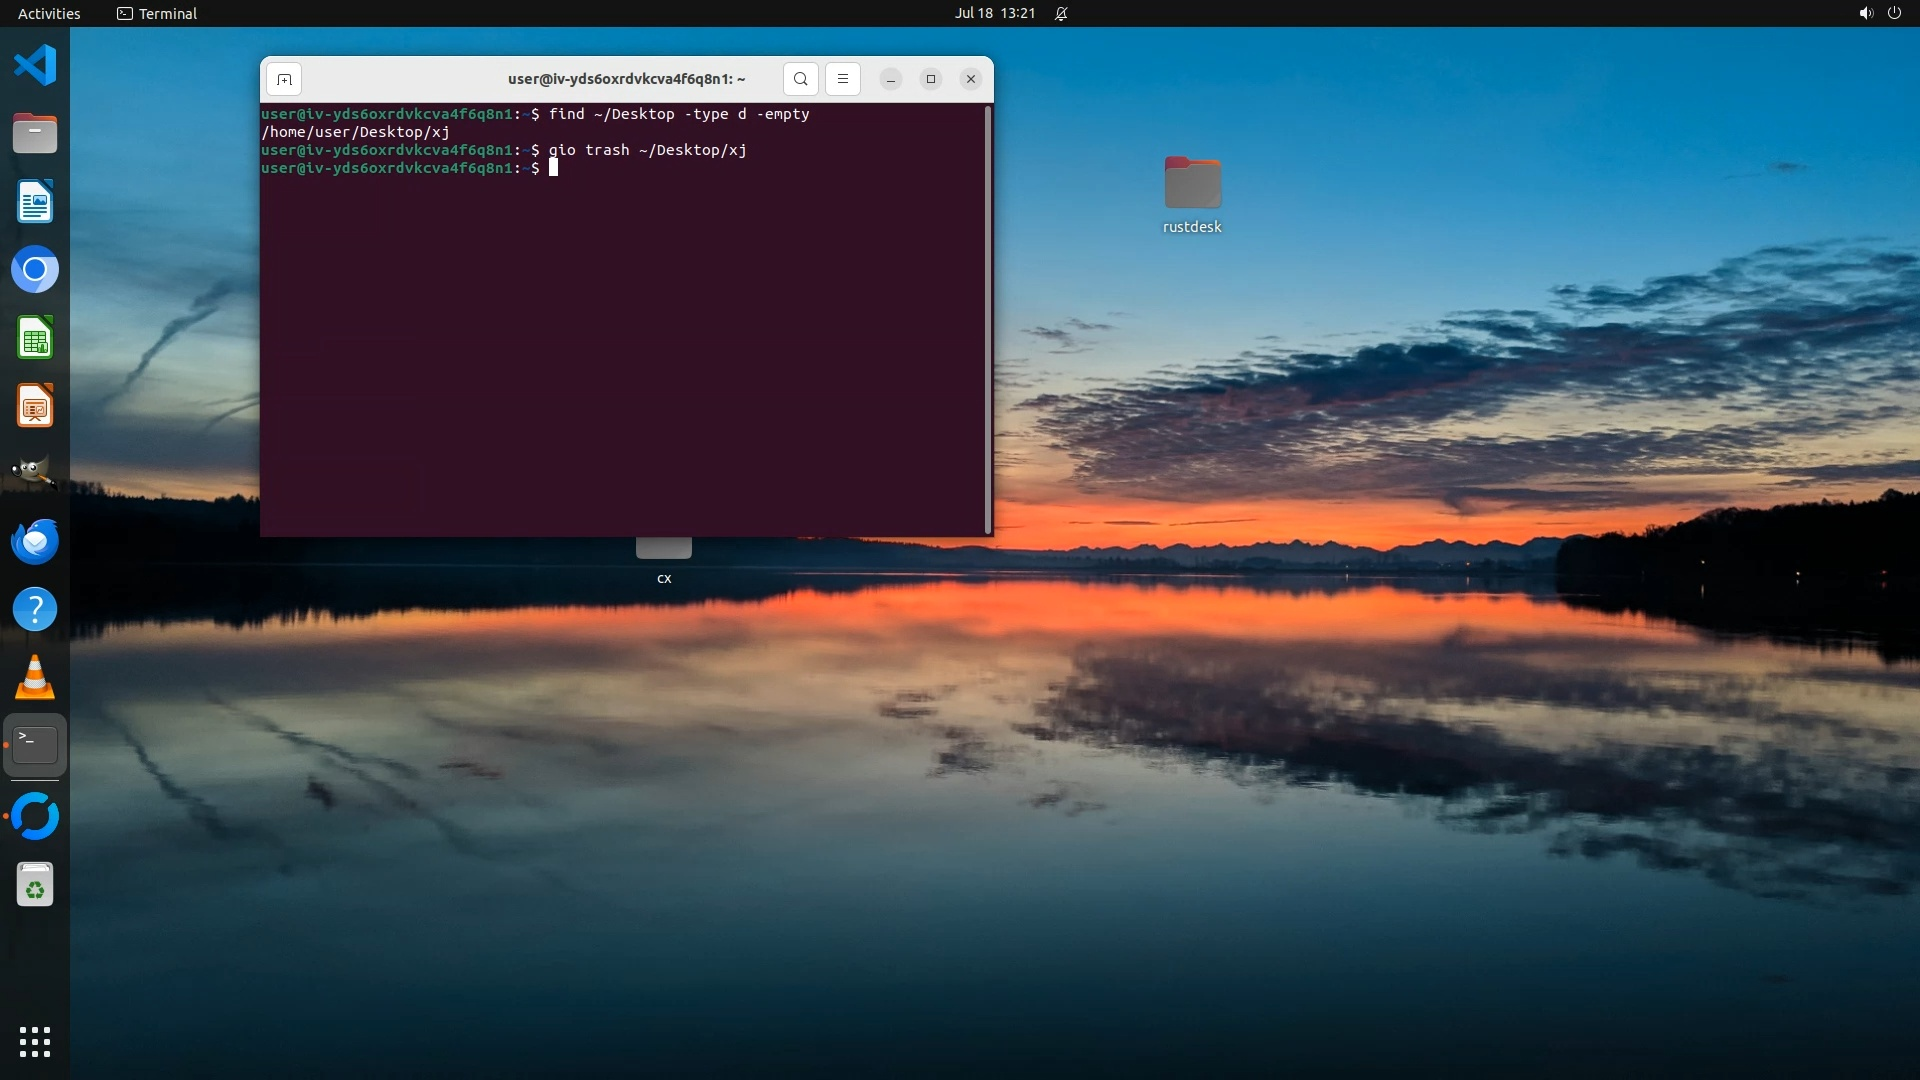Open the Trash from dock
The height and width of the screenshot is (1080, 1920).
coord(35,886)
